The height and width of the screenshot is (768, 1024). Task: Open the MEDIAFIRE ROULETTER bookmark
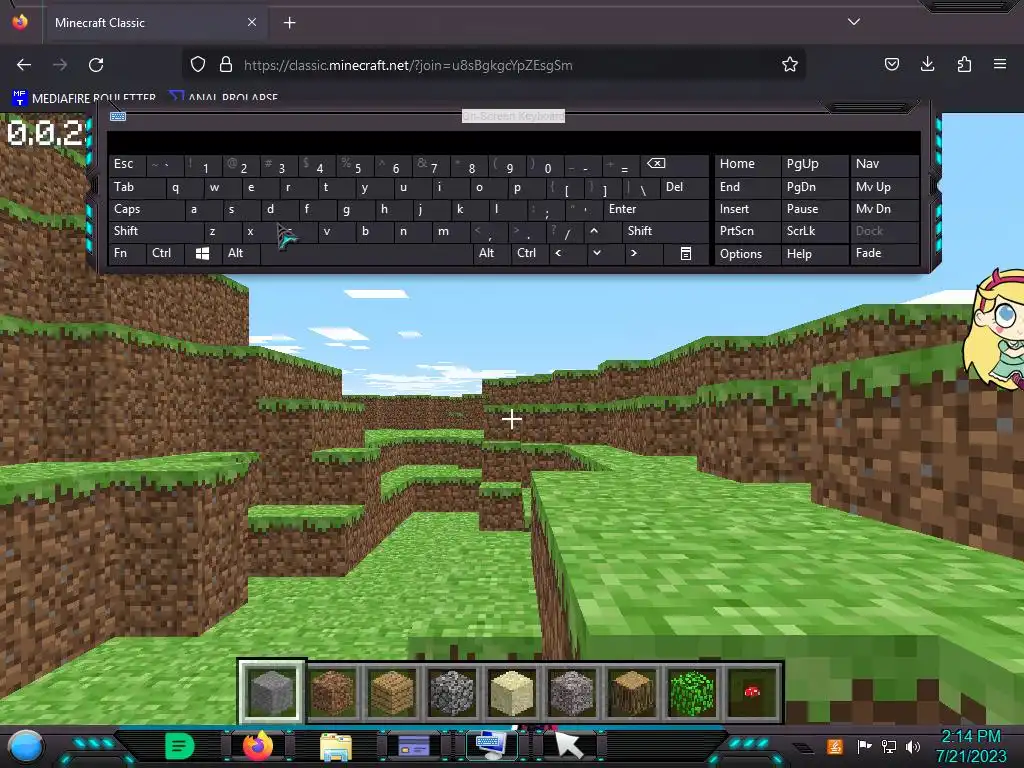(x=85, y=98)
